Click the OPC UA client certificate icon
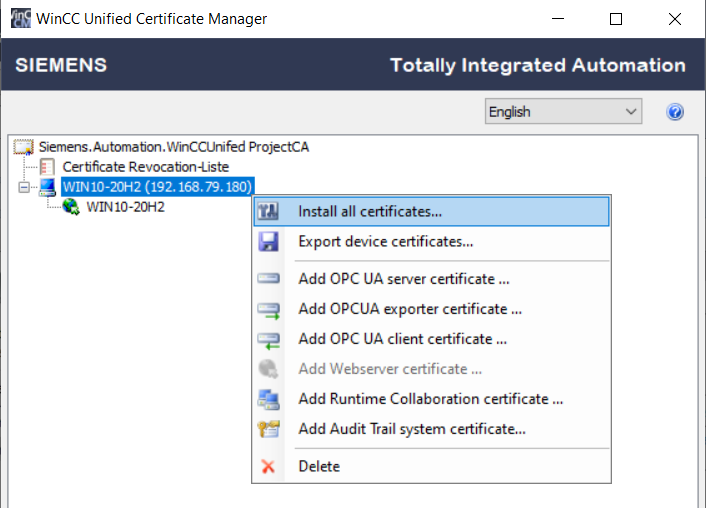Viewport: 706px width, 508px height. click(x=268, y=340)
